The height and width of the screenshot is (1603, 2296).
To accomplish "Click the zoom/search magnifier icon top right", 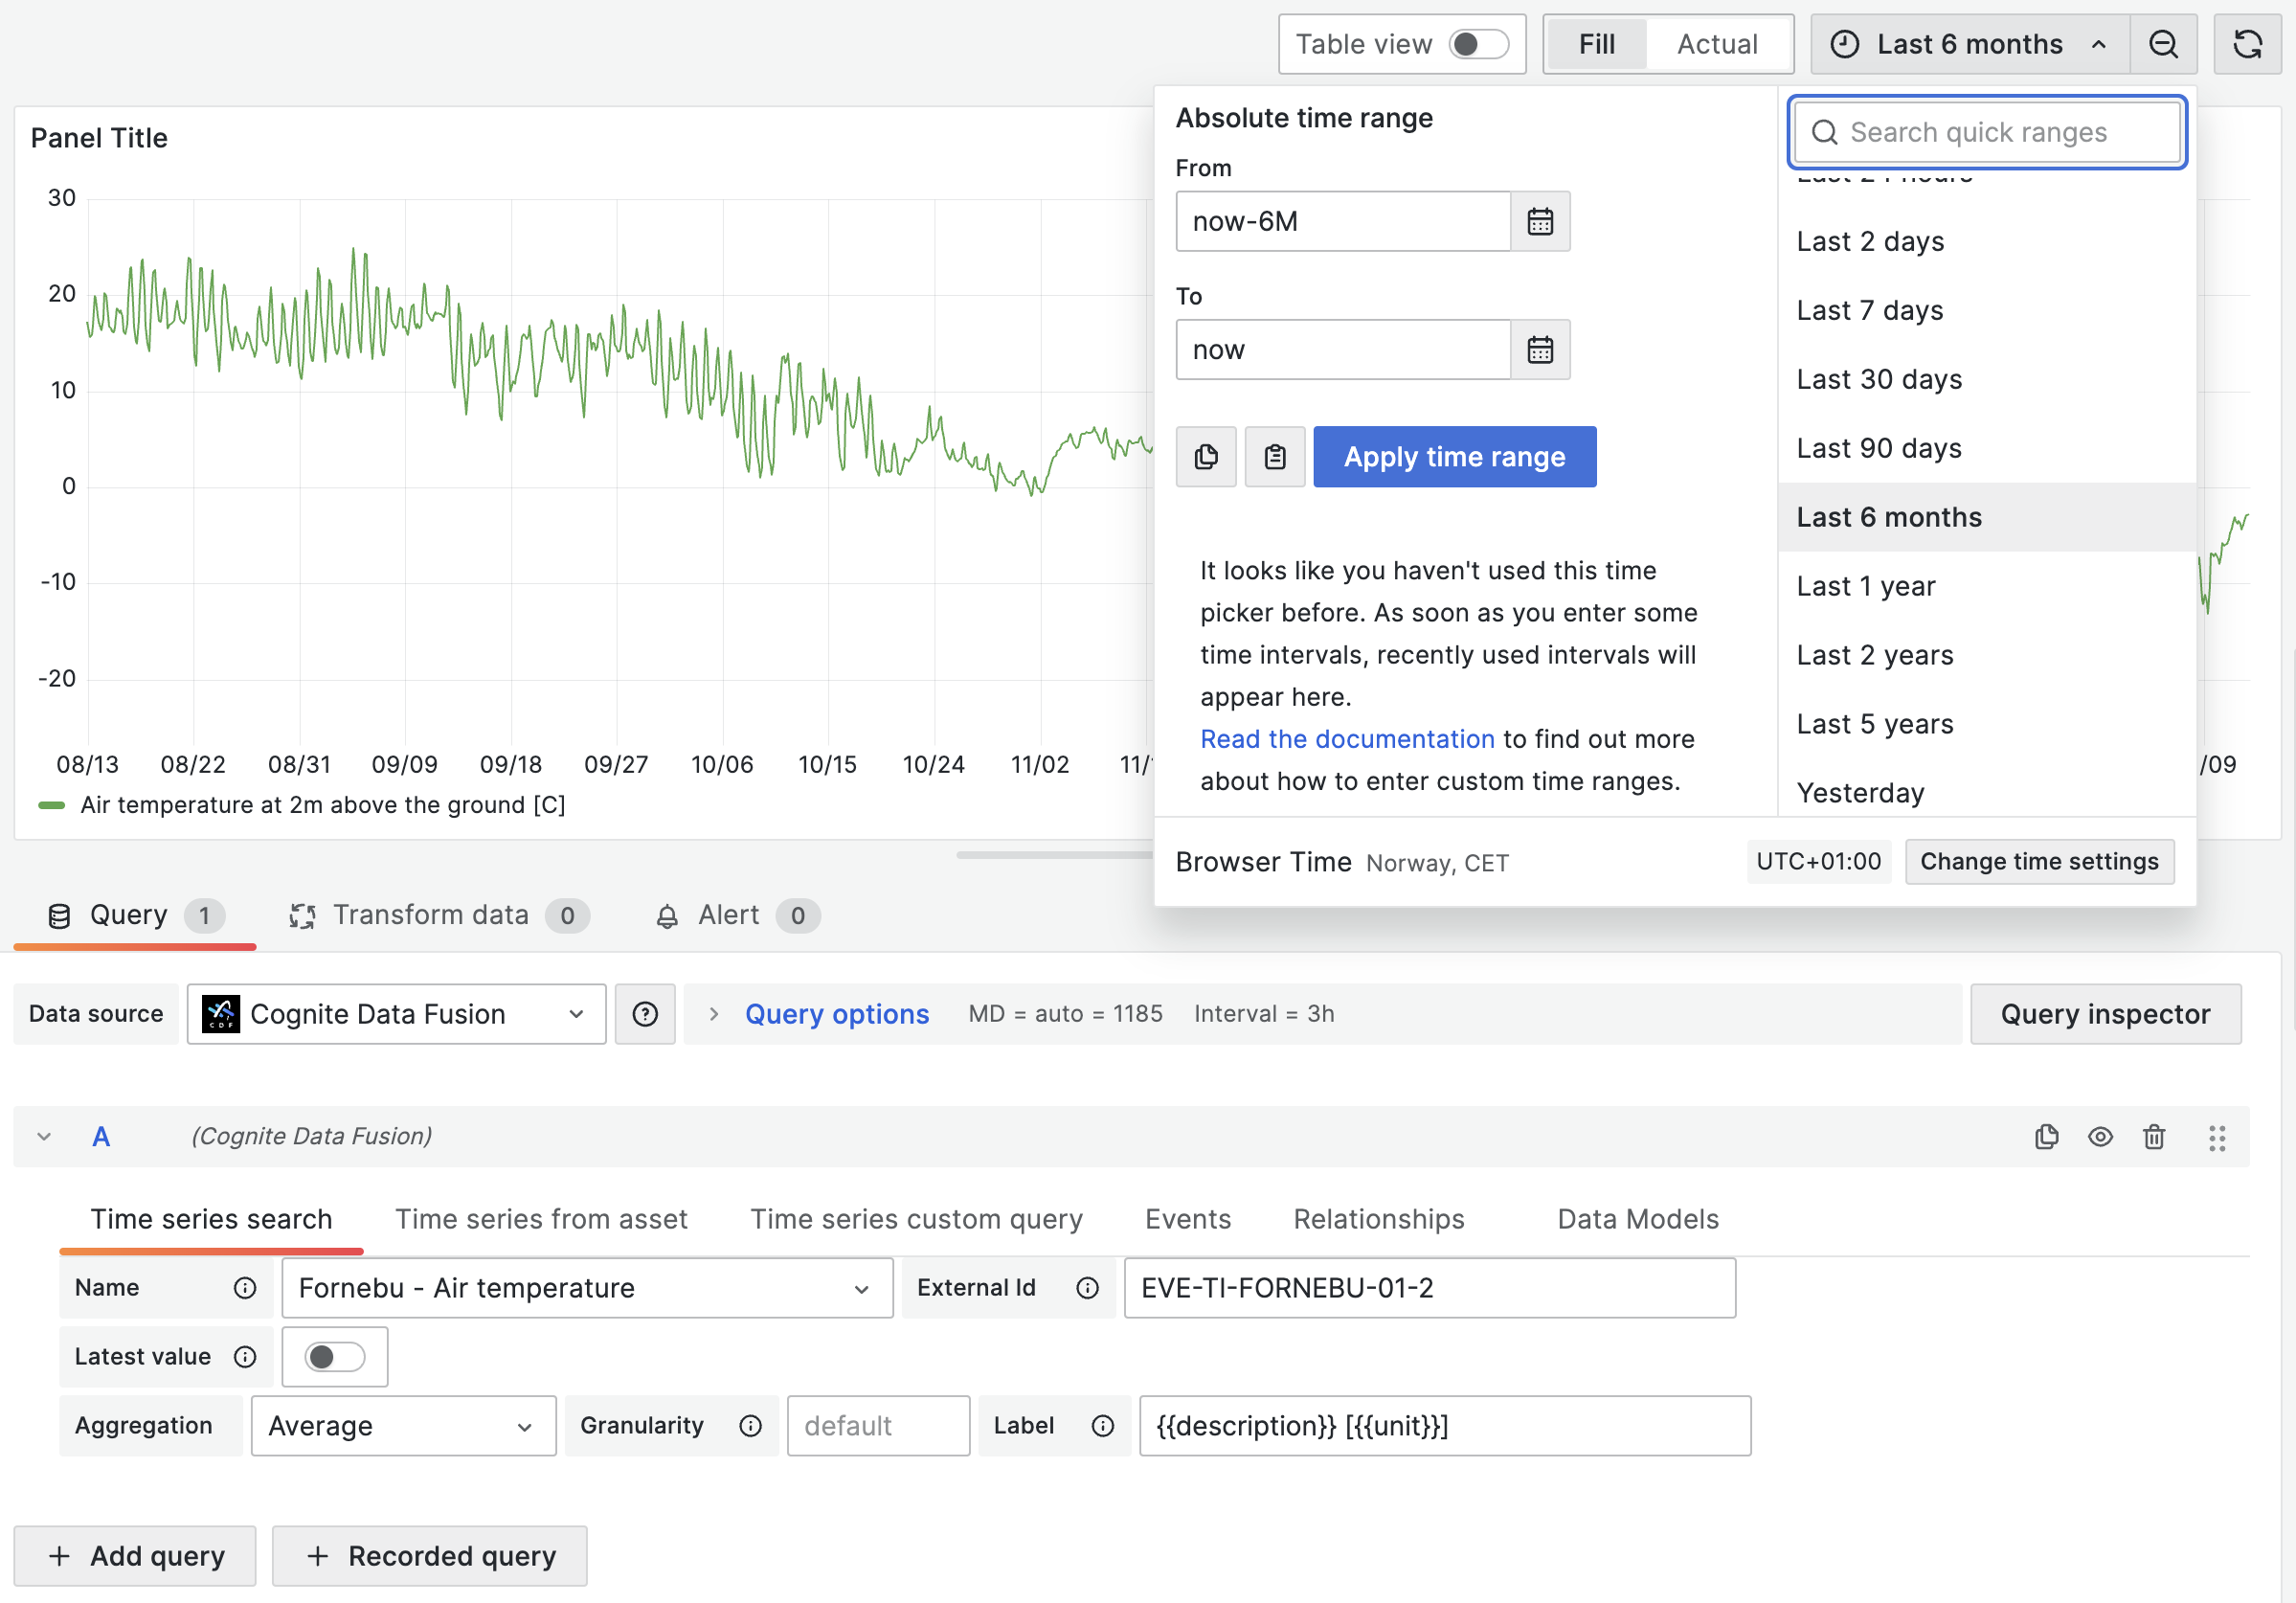I will [2165, 42].
